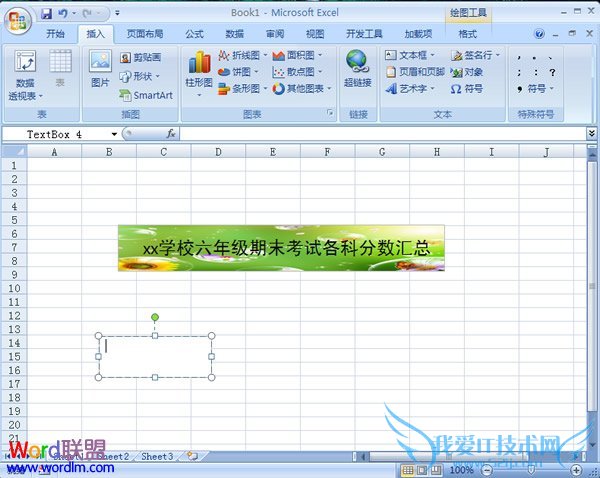The width and height of the screenshot is (600, 478).
Task: Insert a new worksheet tab
Action: 193,456
